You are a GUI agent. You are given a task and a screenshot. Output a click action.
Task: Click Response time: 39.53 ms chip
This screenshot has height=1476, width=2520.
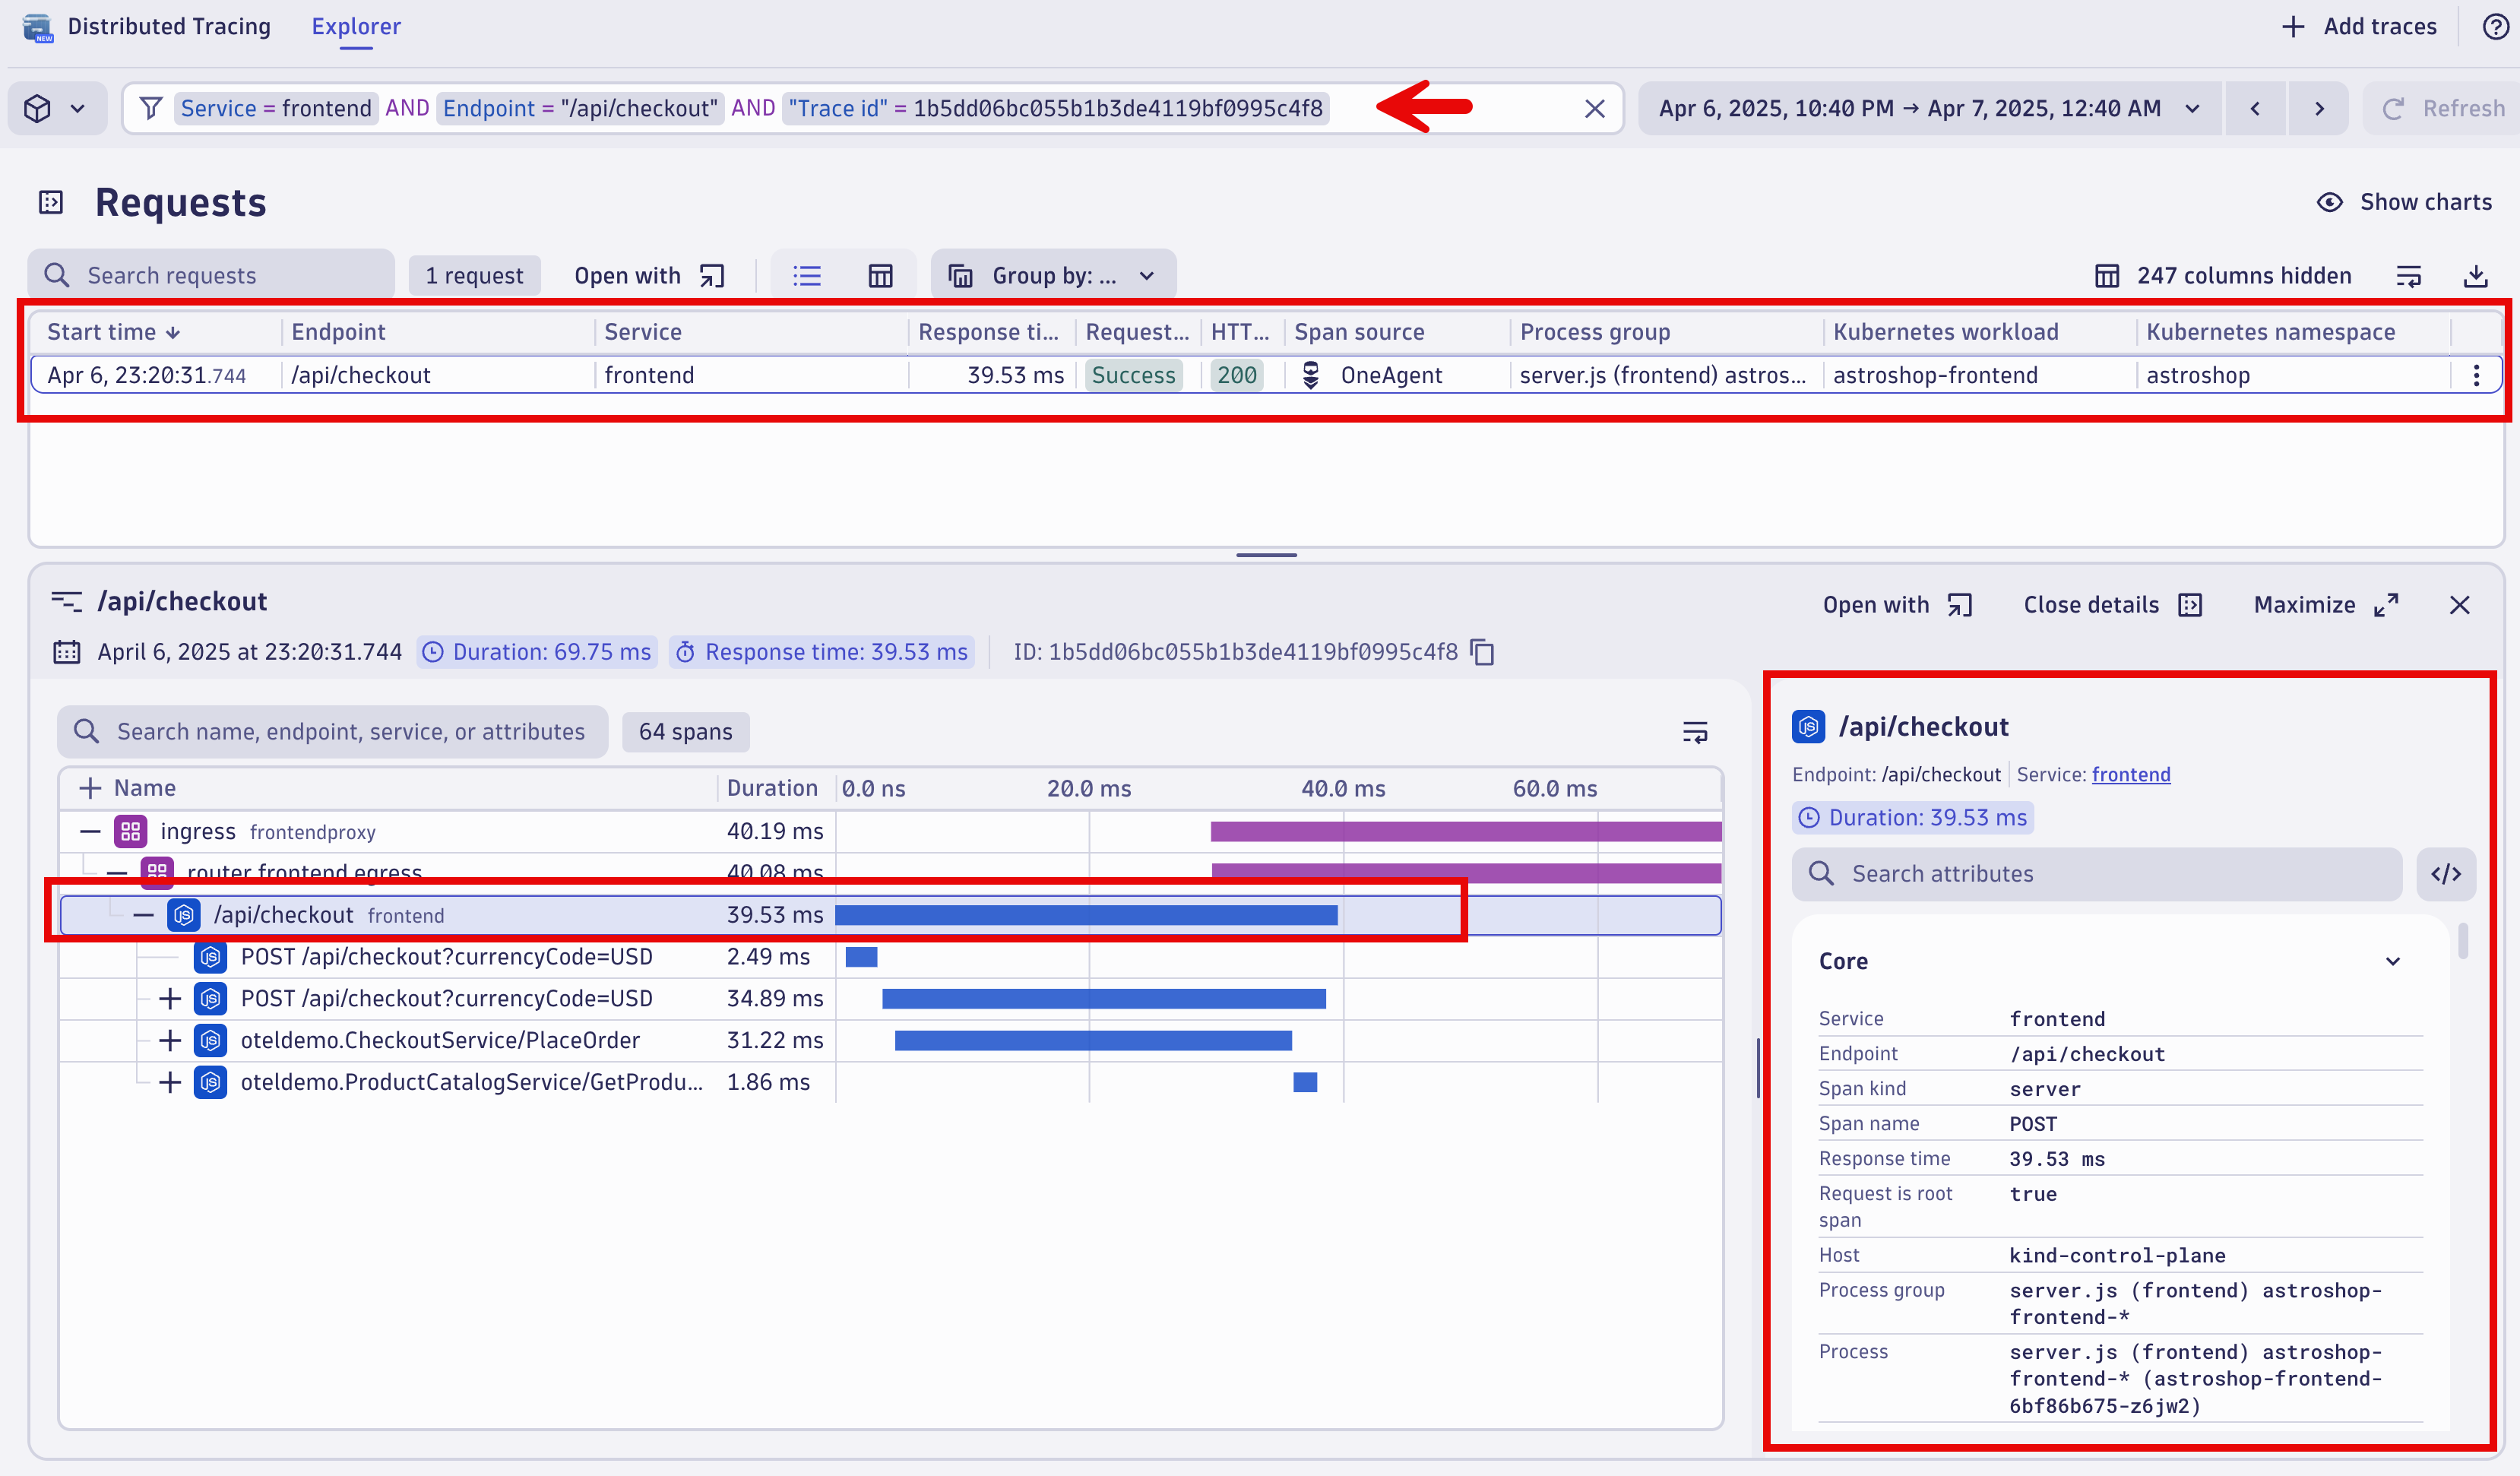click(x=822, y=652)
